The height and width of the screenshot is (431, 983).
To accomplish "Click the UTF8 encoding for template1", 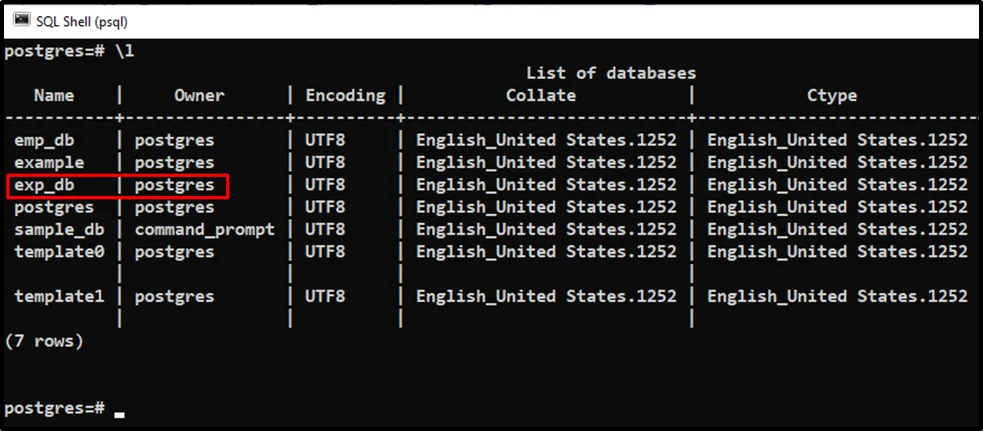I will pos(325,296).
